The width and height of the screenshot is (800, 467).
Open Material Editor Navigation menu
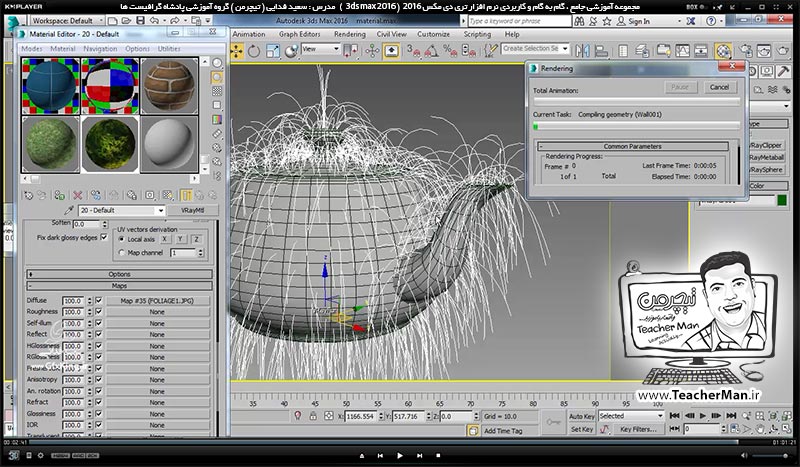pos(100,48)
